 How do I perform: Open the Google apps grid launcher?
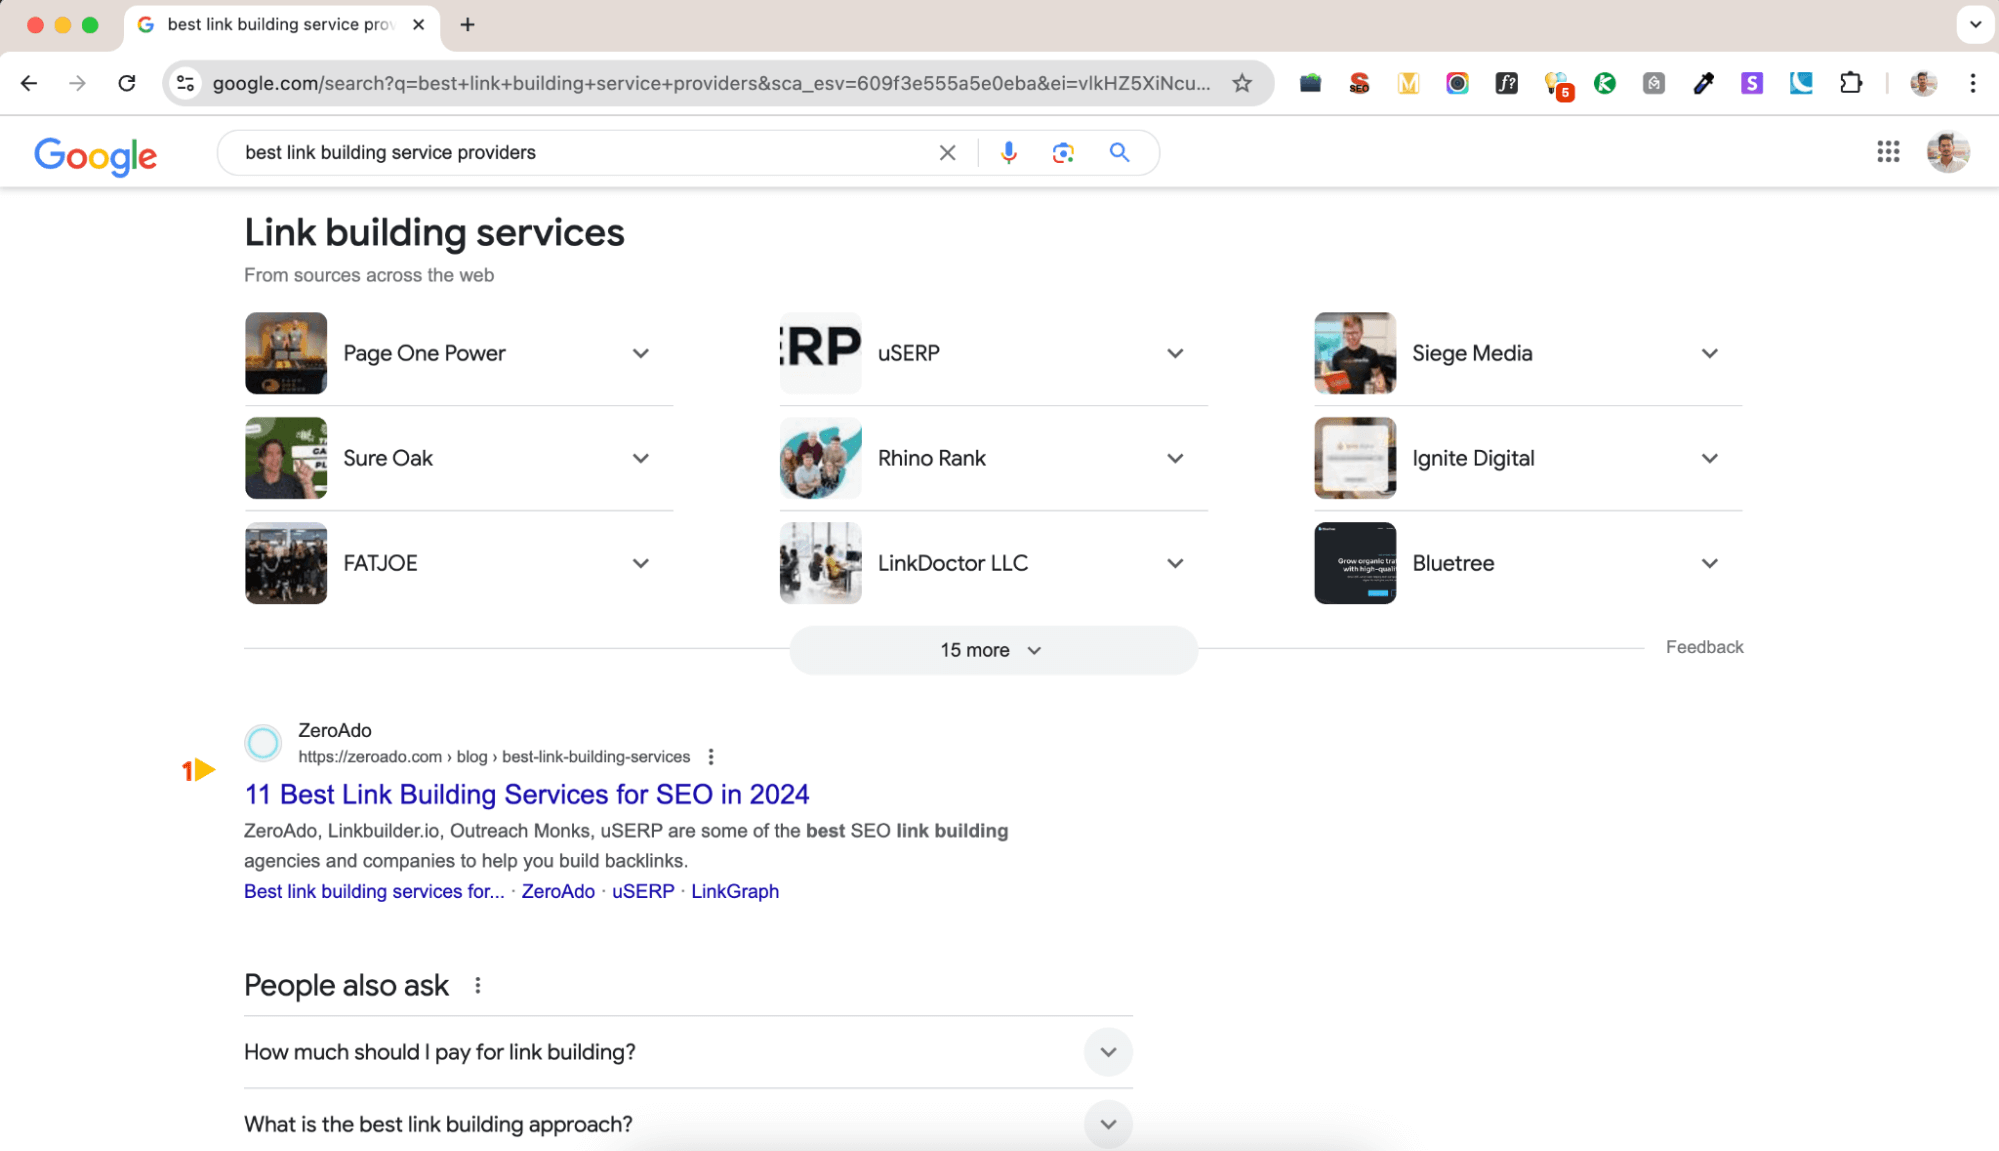1888,152
